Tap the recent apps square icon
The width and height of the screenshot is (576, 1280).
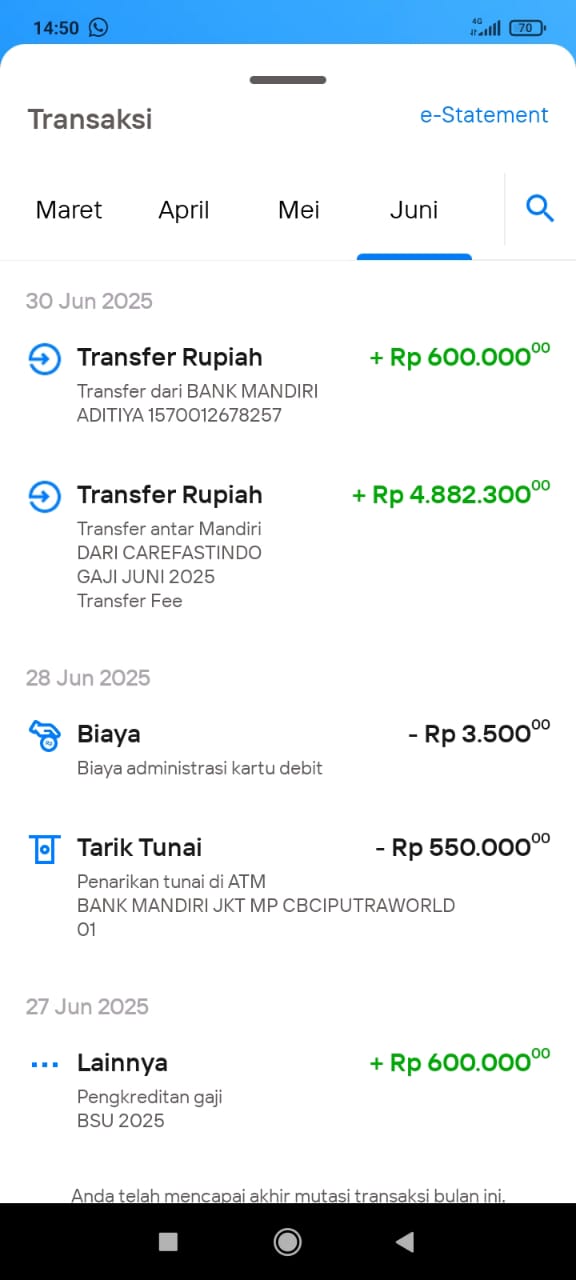pos(168,1241)
